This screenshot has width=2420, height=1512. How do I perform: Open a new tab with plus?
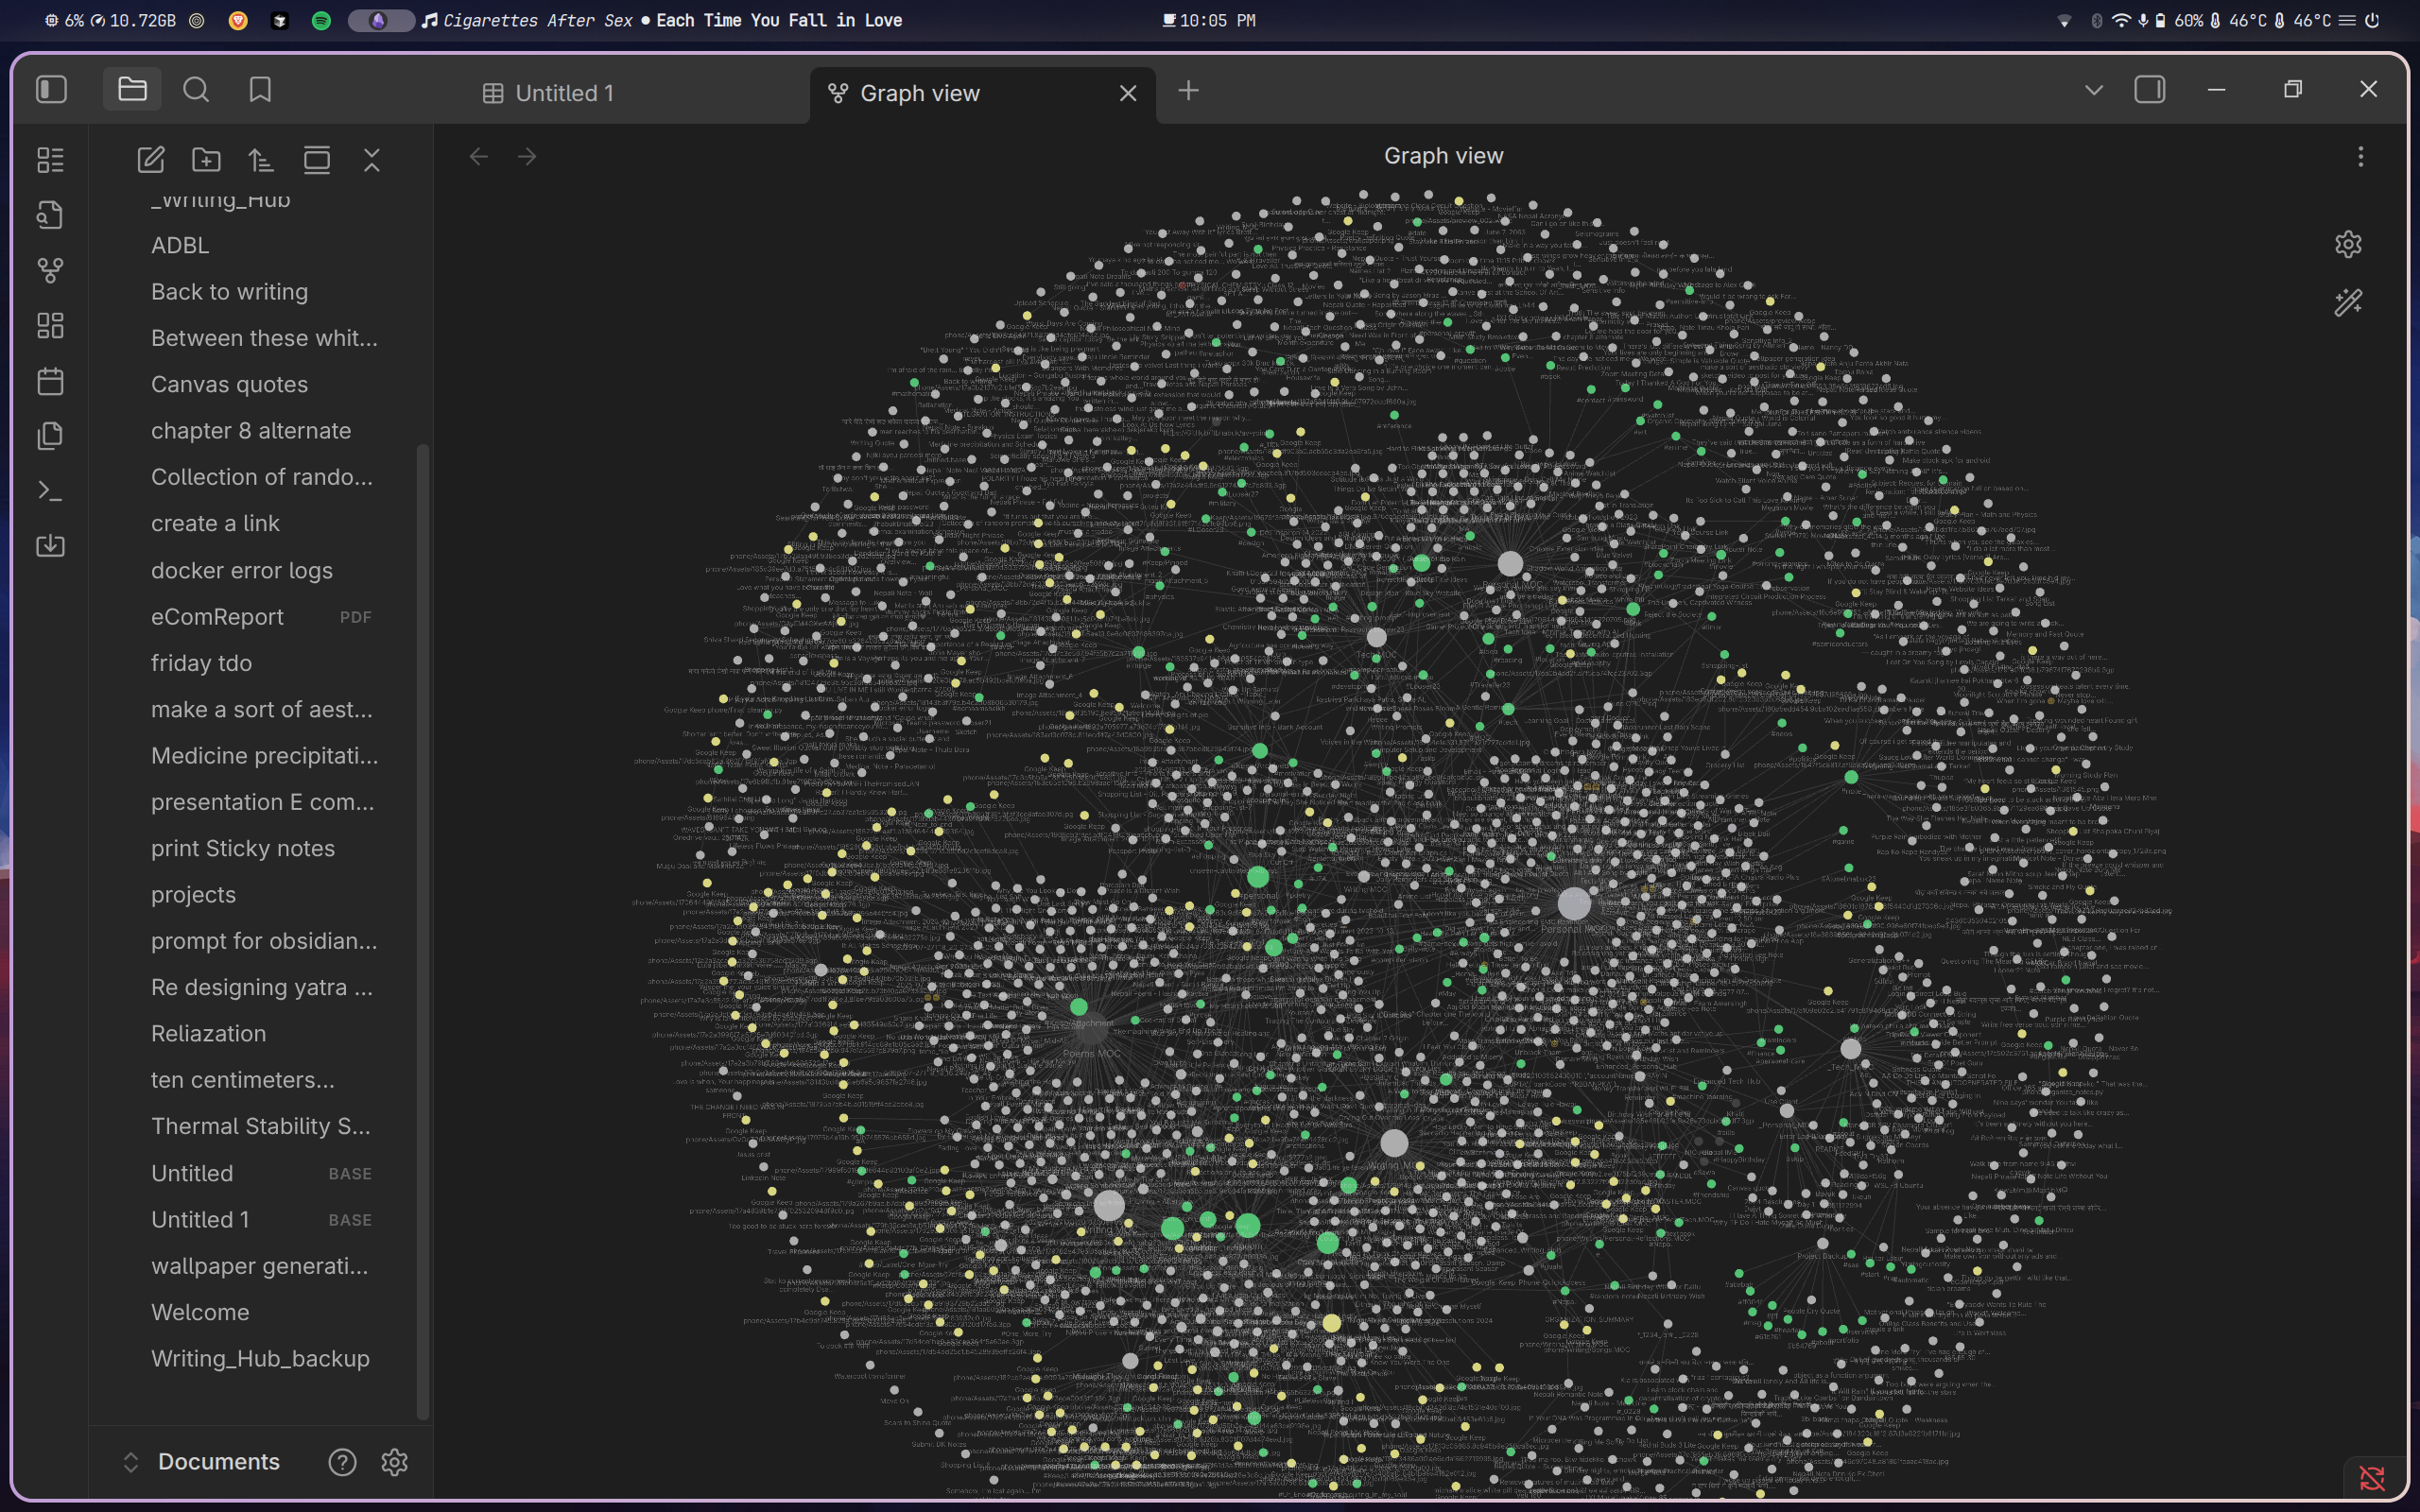(1188, 91)
